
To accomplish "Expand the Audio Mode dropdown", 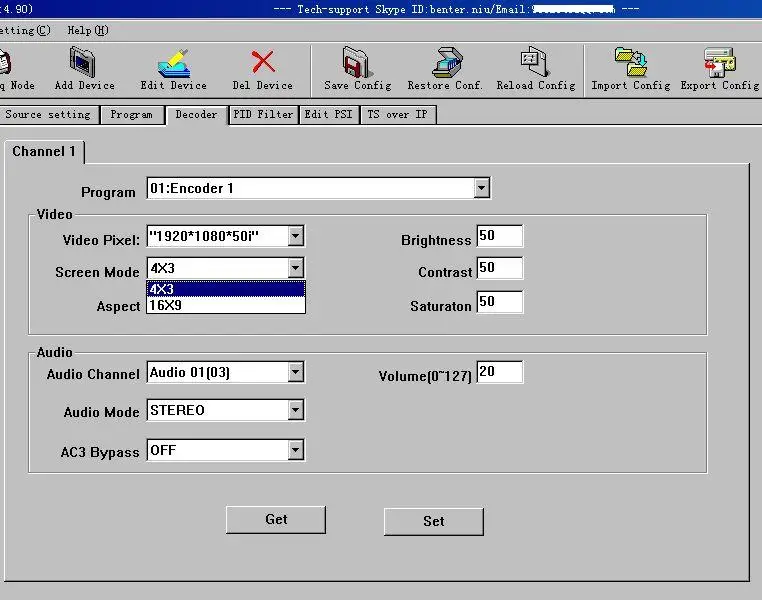I will [295, 411].
